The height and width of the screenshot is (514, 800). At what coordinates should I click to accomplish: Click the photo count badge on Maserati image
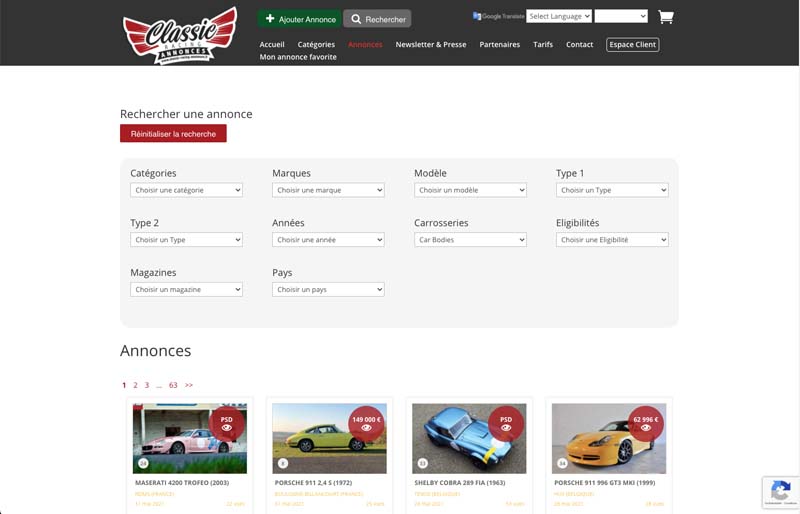click(143, 463)
